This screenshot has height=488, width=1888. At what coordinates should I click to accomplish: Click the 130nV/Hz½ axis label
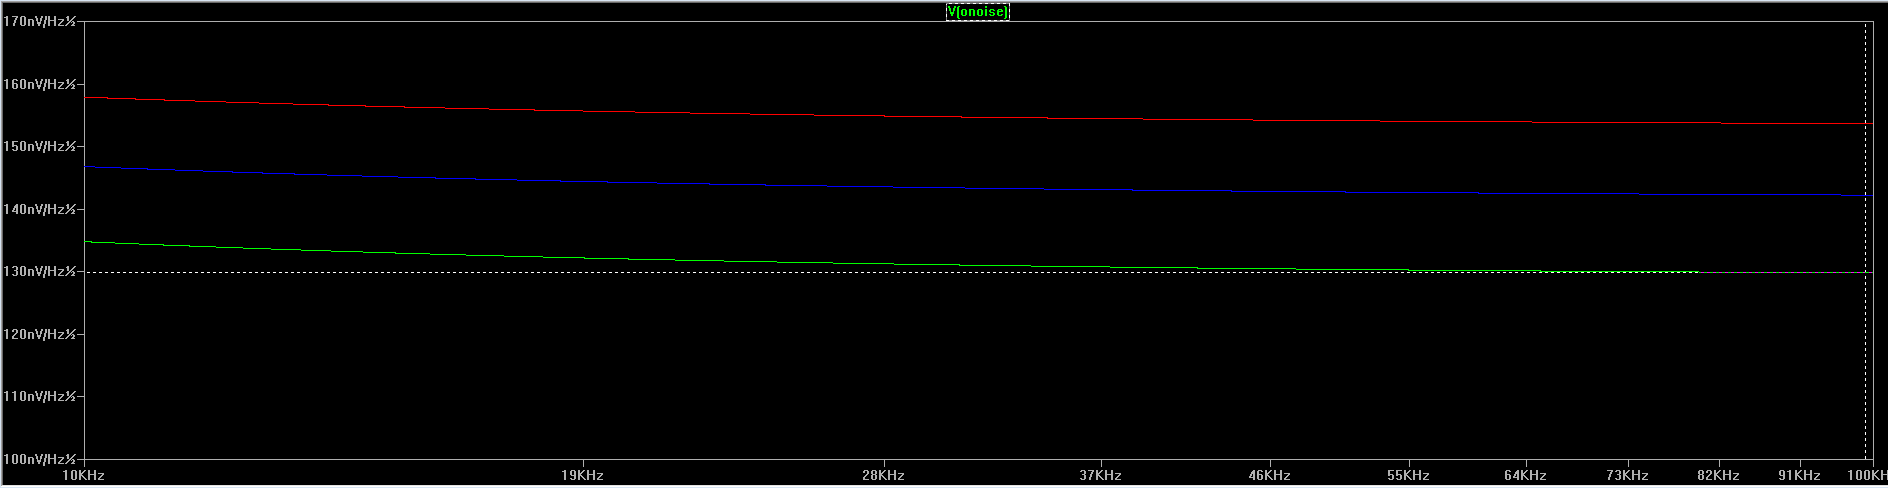click(x=40, y=271)
